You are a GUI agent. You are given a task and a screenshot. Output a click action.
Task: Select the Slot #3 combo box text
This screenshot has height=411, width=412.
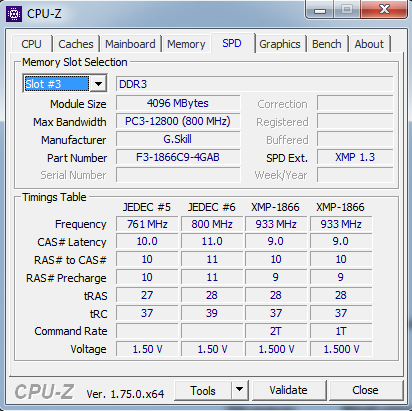57,84
